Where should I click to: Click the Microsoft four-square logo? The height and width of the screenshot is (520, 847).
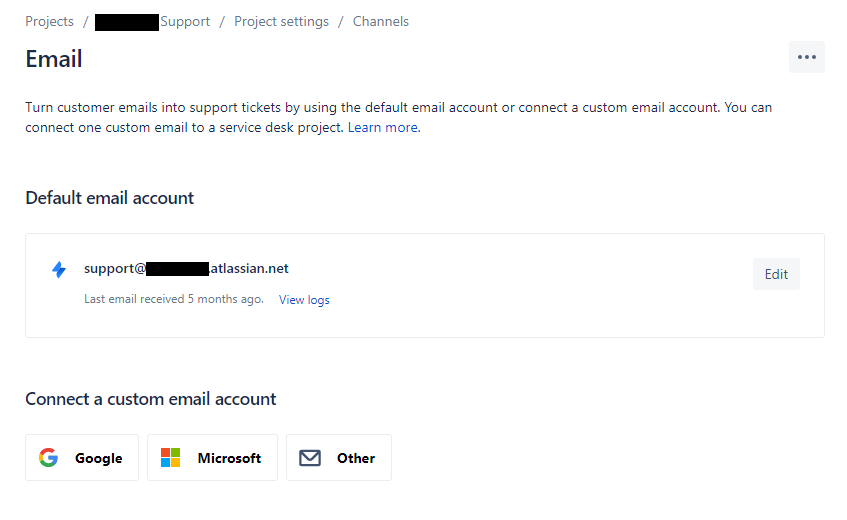170,457
